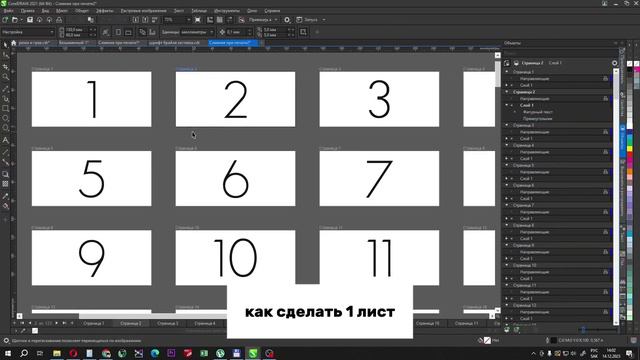Screen dimensions: 640x360
Task: Select the Freehand drawing tool
Action: pyautogui.click(x=5, y=89)
